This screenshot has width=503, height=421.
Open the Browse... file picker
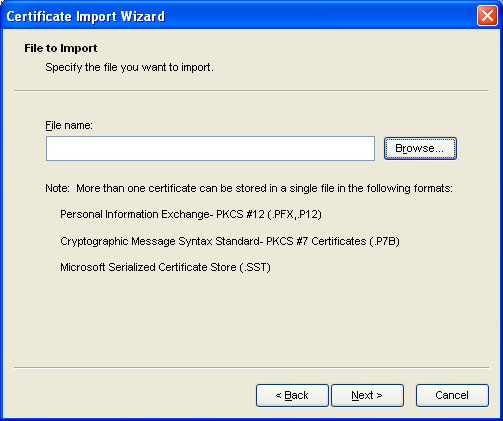click(x=420, y=148)
